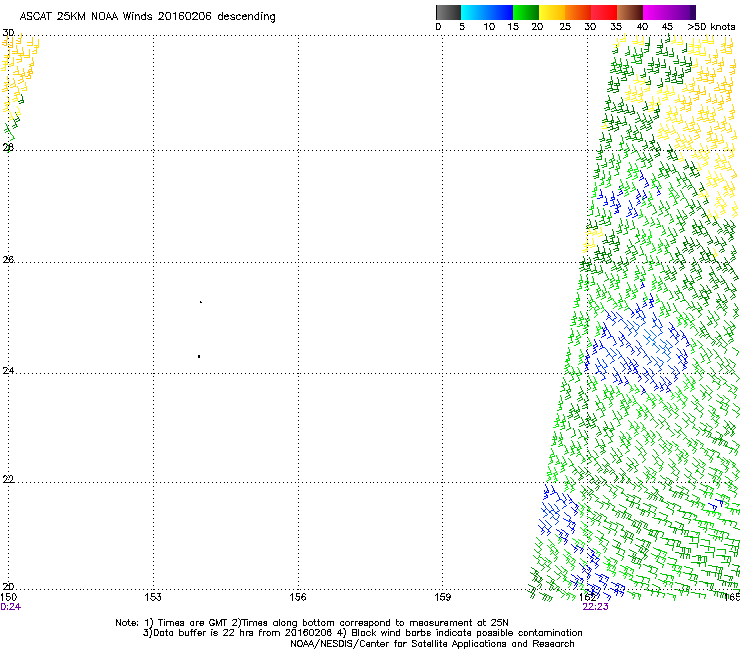Click the latitude label '22'
This screenshot has height=650, width=740.
[x=8, y=479]
